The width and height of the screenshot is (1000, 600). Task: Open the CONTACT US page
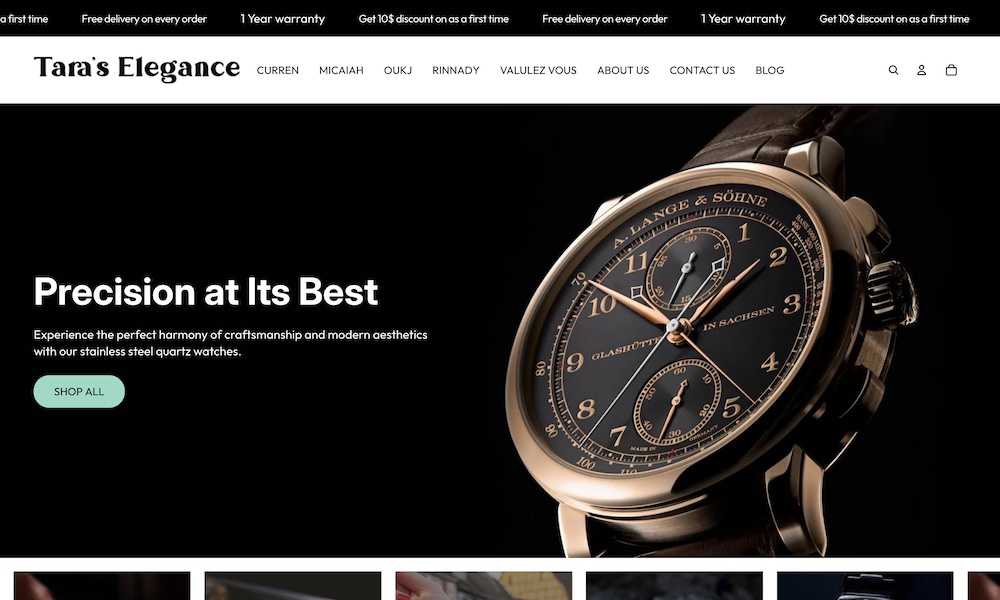702,70
